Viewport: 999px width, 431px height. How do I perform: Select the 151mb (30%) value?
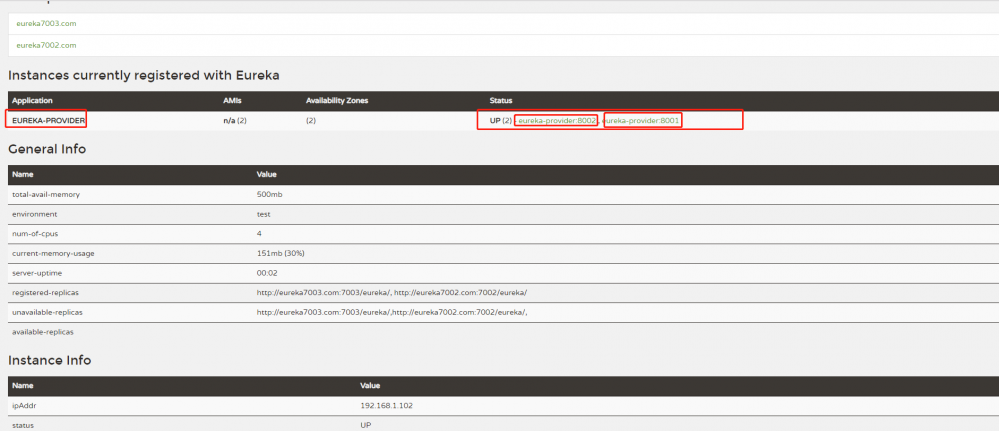(x=280, y=254)
